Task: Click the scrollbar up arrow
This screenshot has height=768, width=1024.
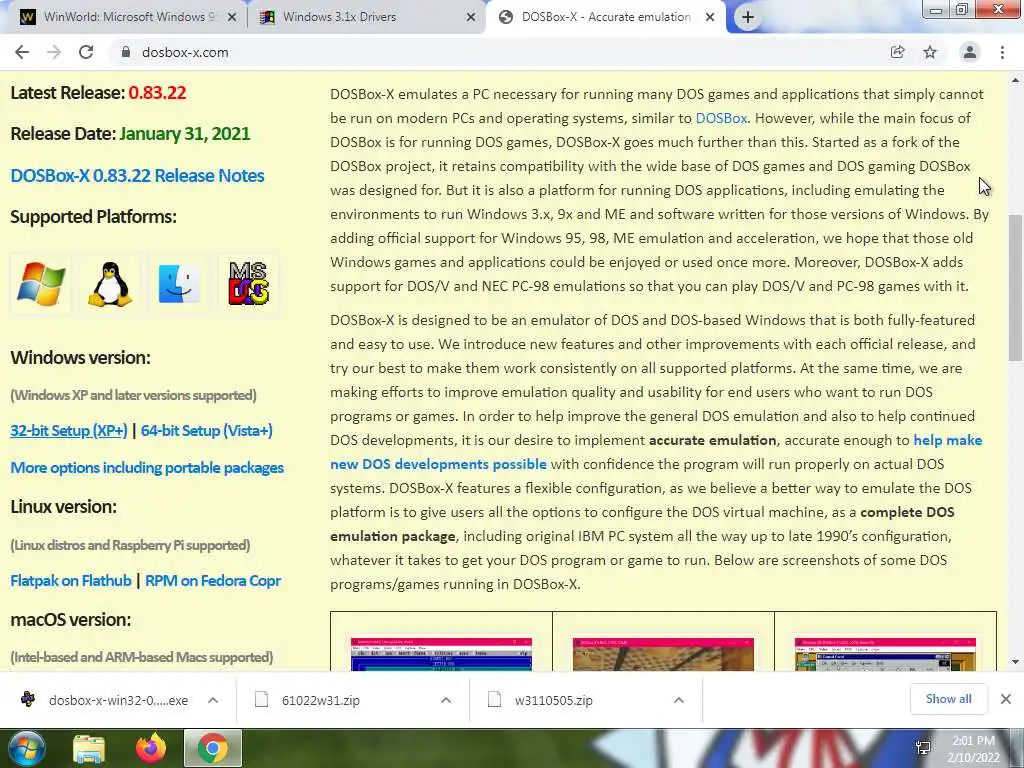Action: [x=1015, y=80]
